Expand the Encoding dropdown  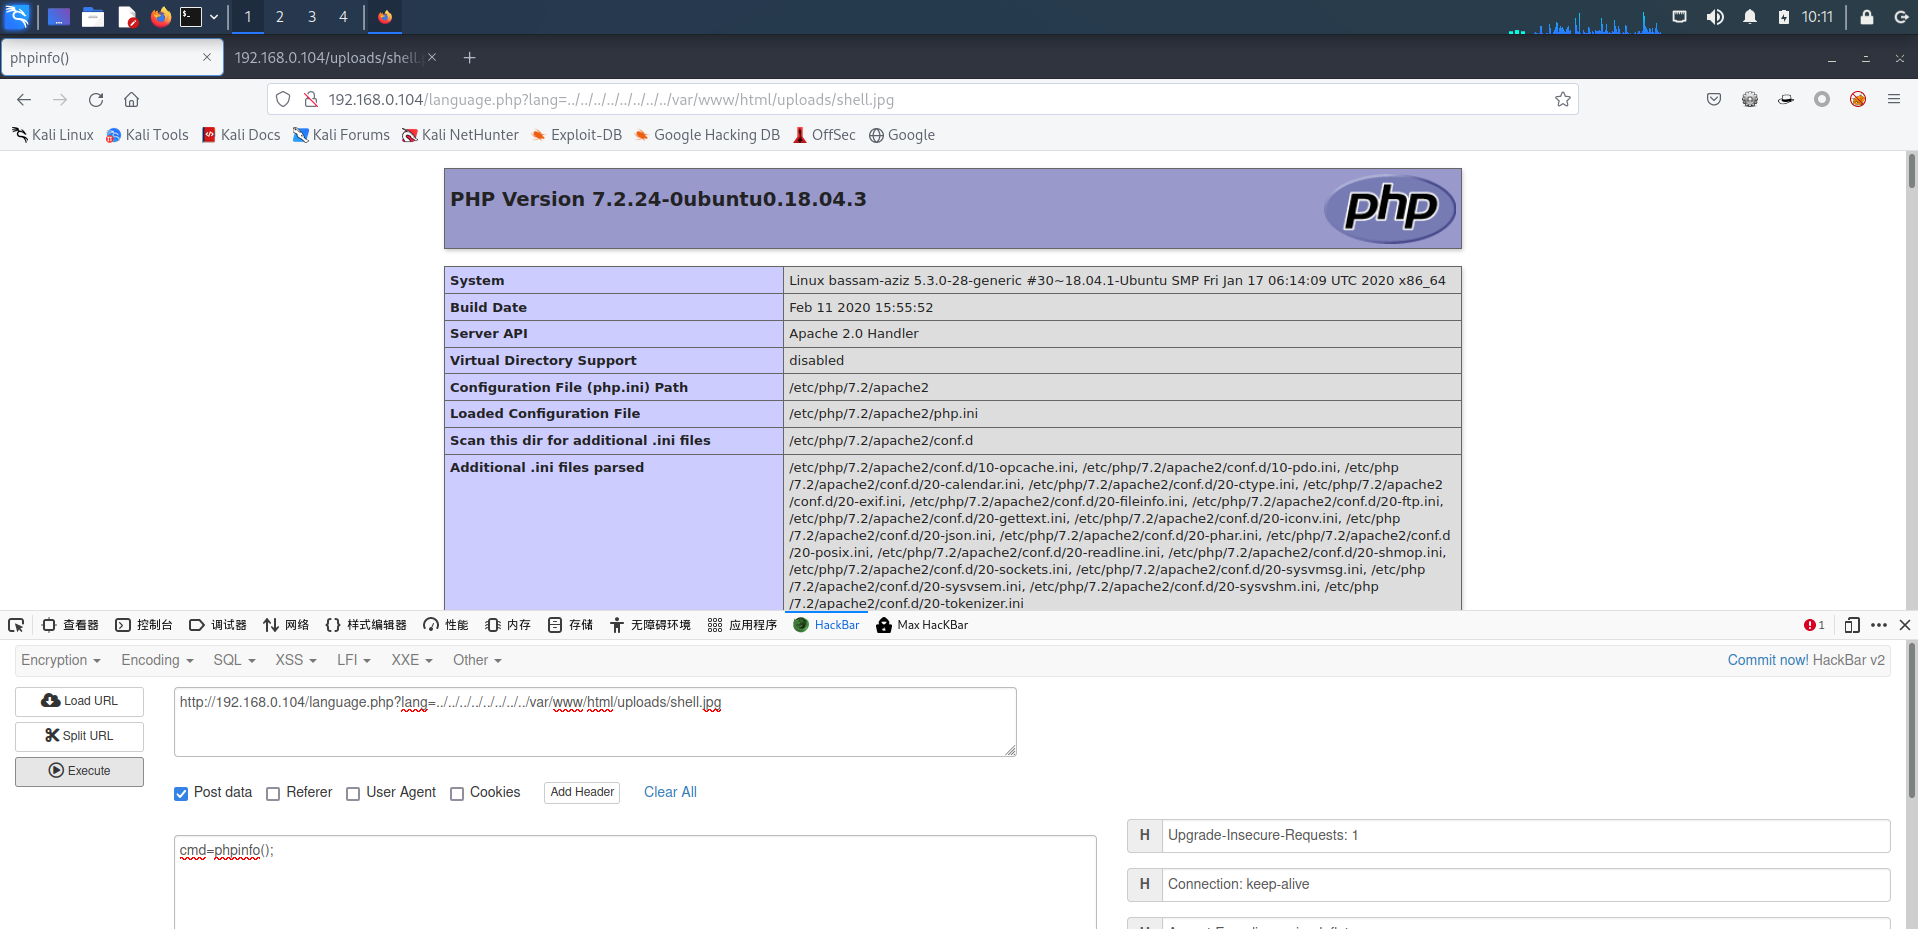coord(157,660)
